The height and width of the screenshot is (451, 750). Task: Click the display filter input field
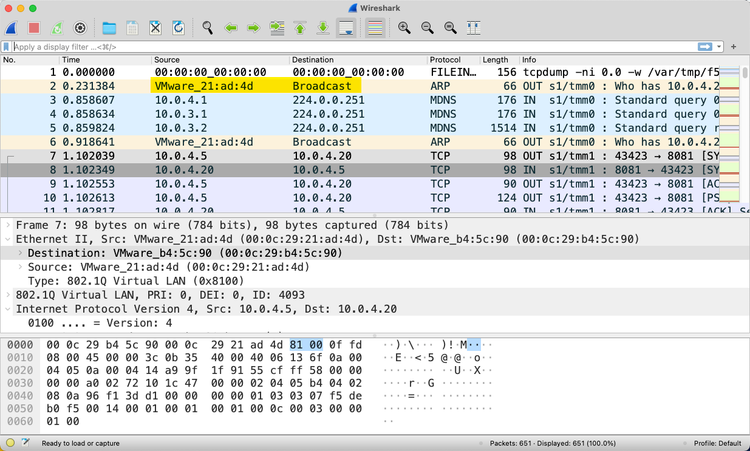pyautogui.click(x=350, y=46)
